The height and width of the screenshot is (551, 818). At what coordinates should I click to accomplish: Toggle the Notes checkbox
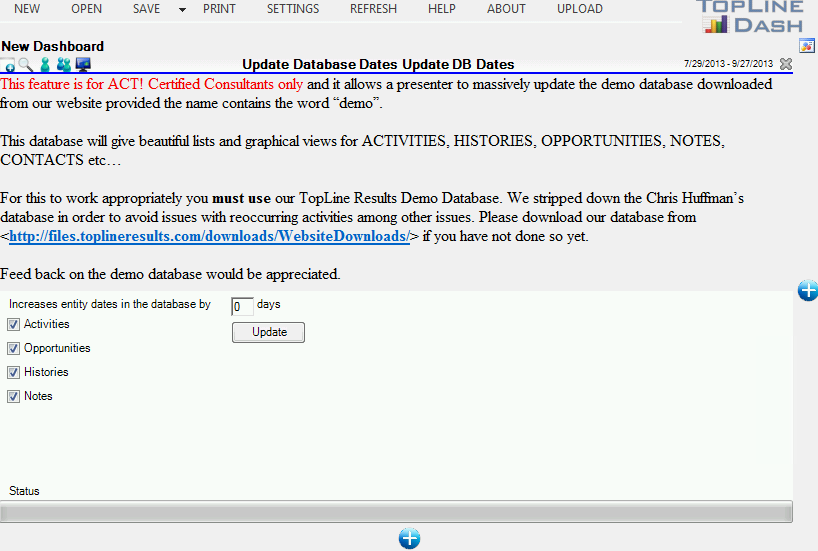click(x=14, y=397)
